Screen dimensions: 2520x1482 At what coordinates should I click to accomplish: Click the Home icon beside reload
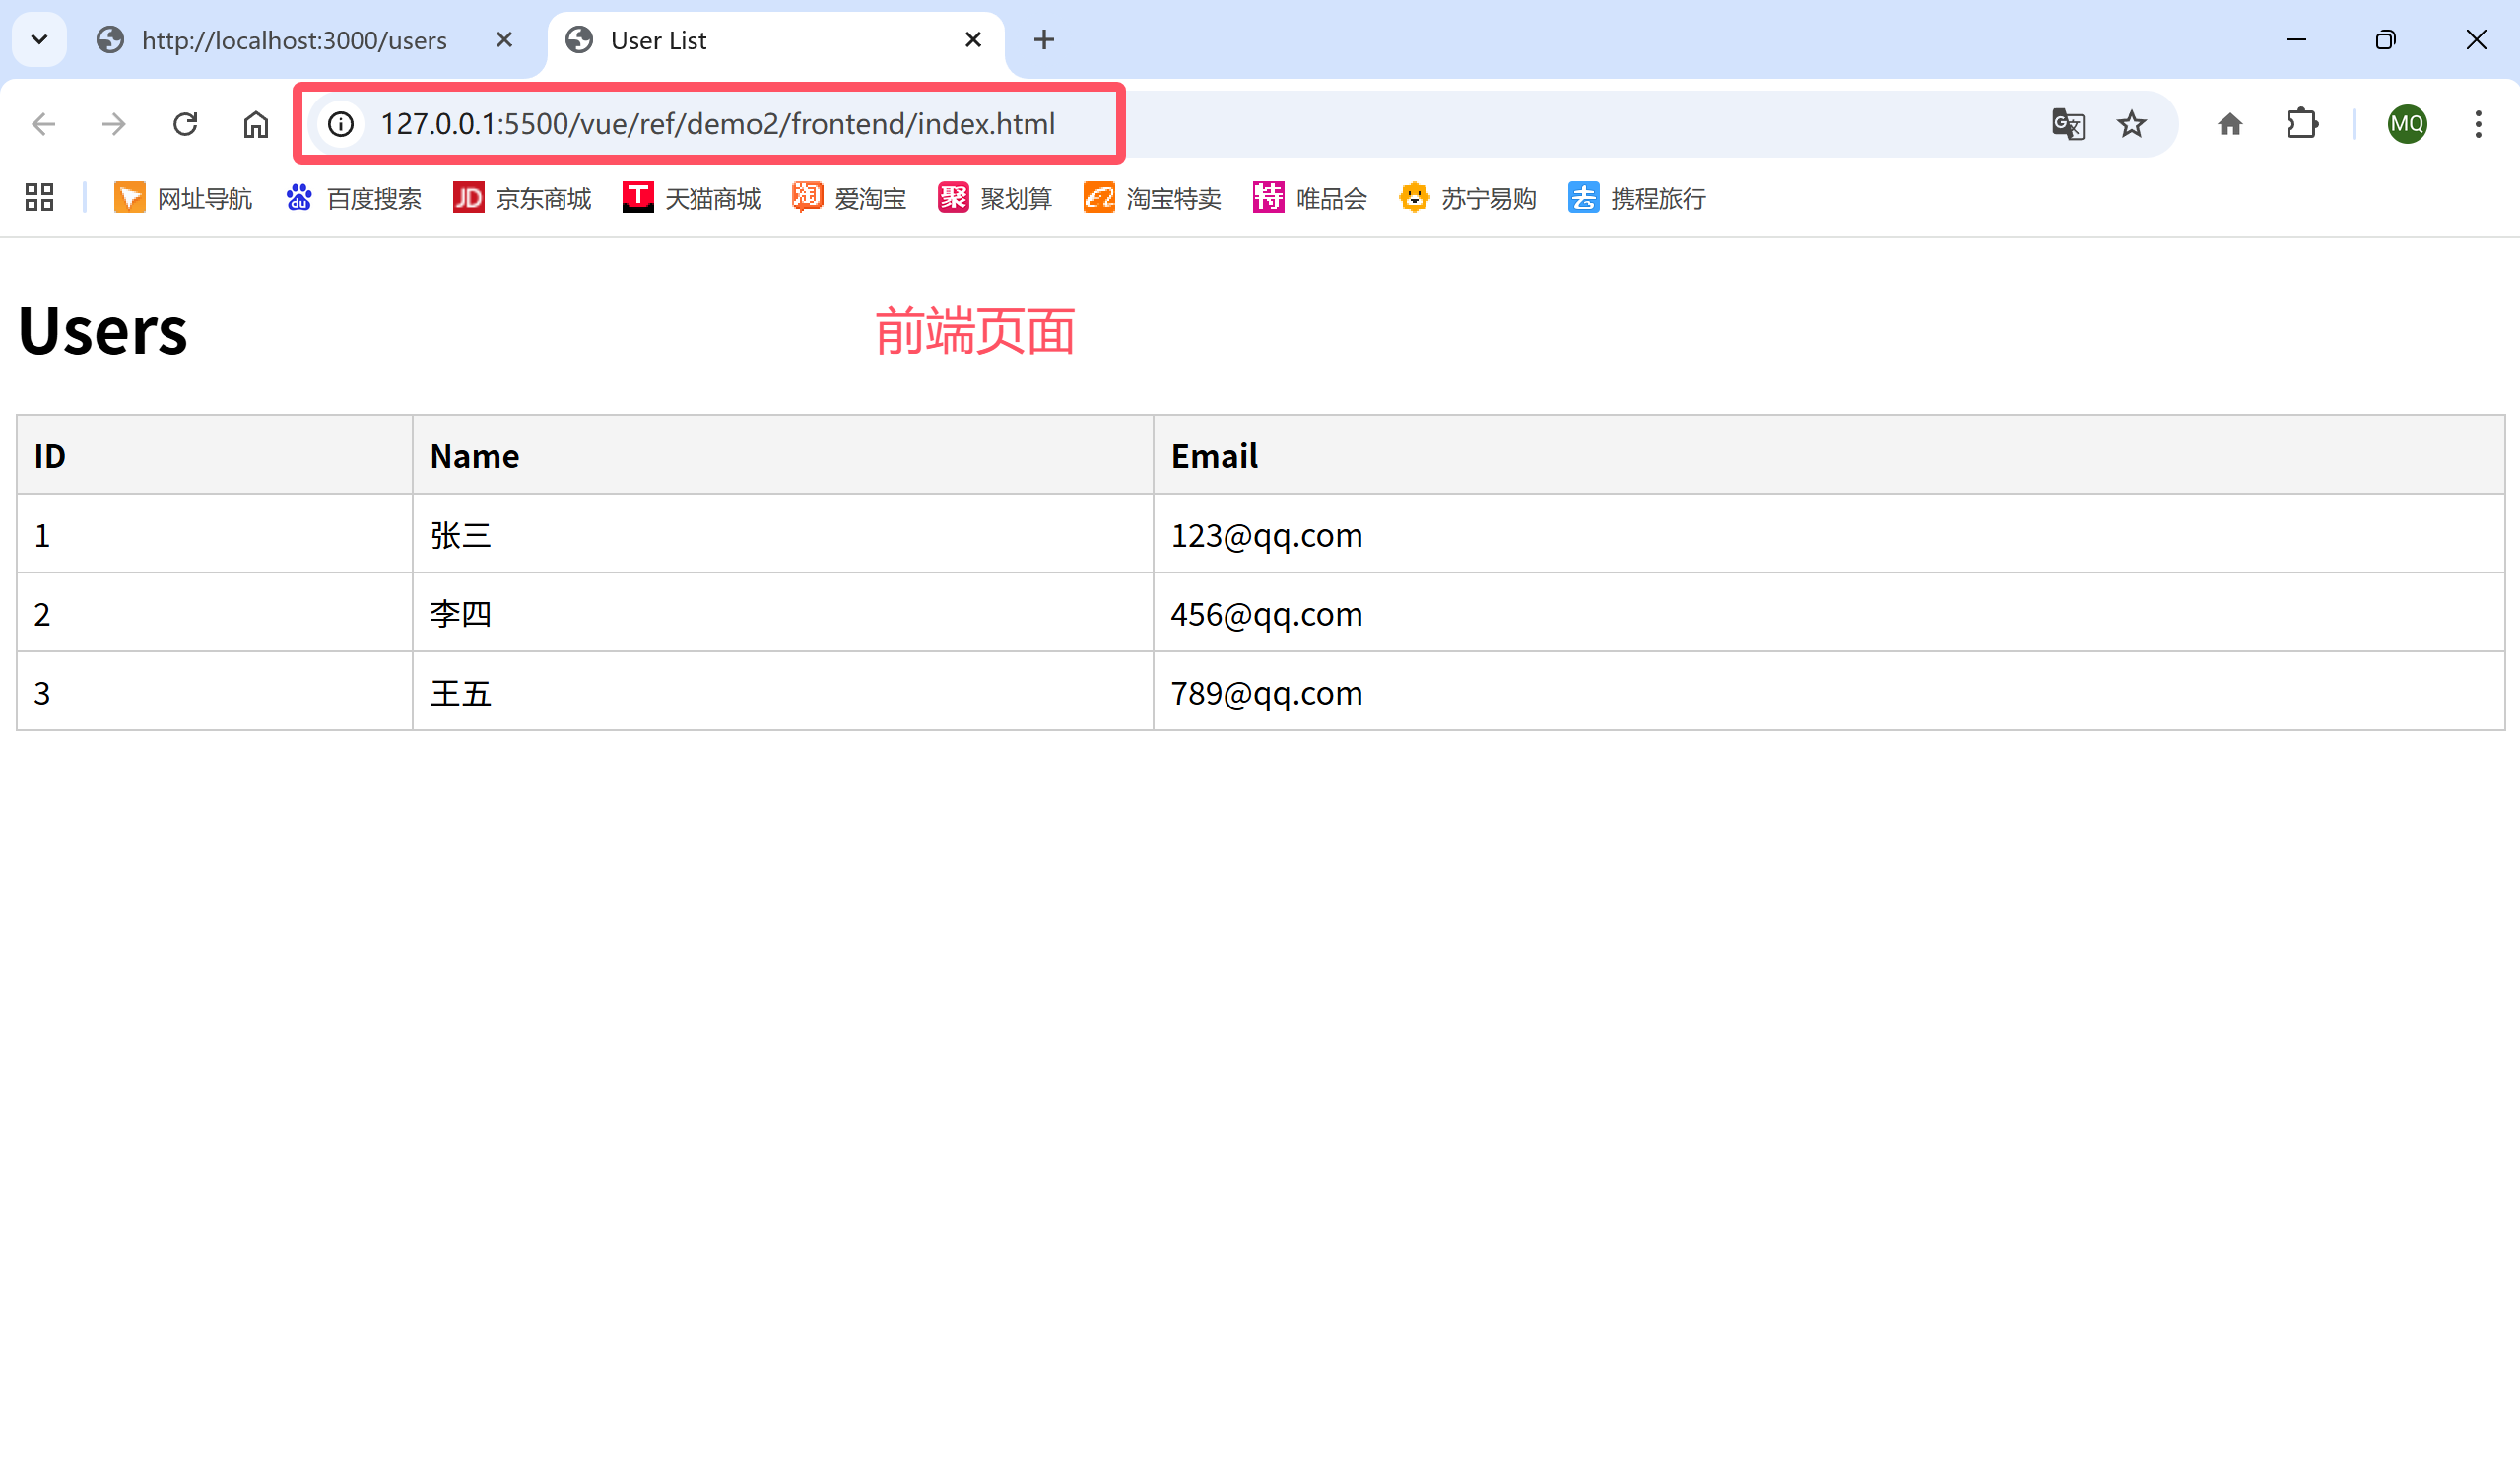[x=256, y=124]
